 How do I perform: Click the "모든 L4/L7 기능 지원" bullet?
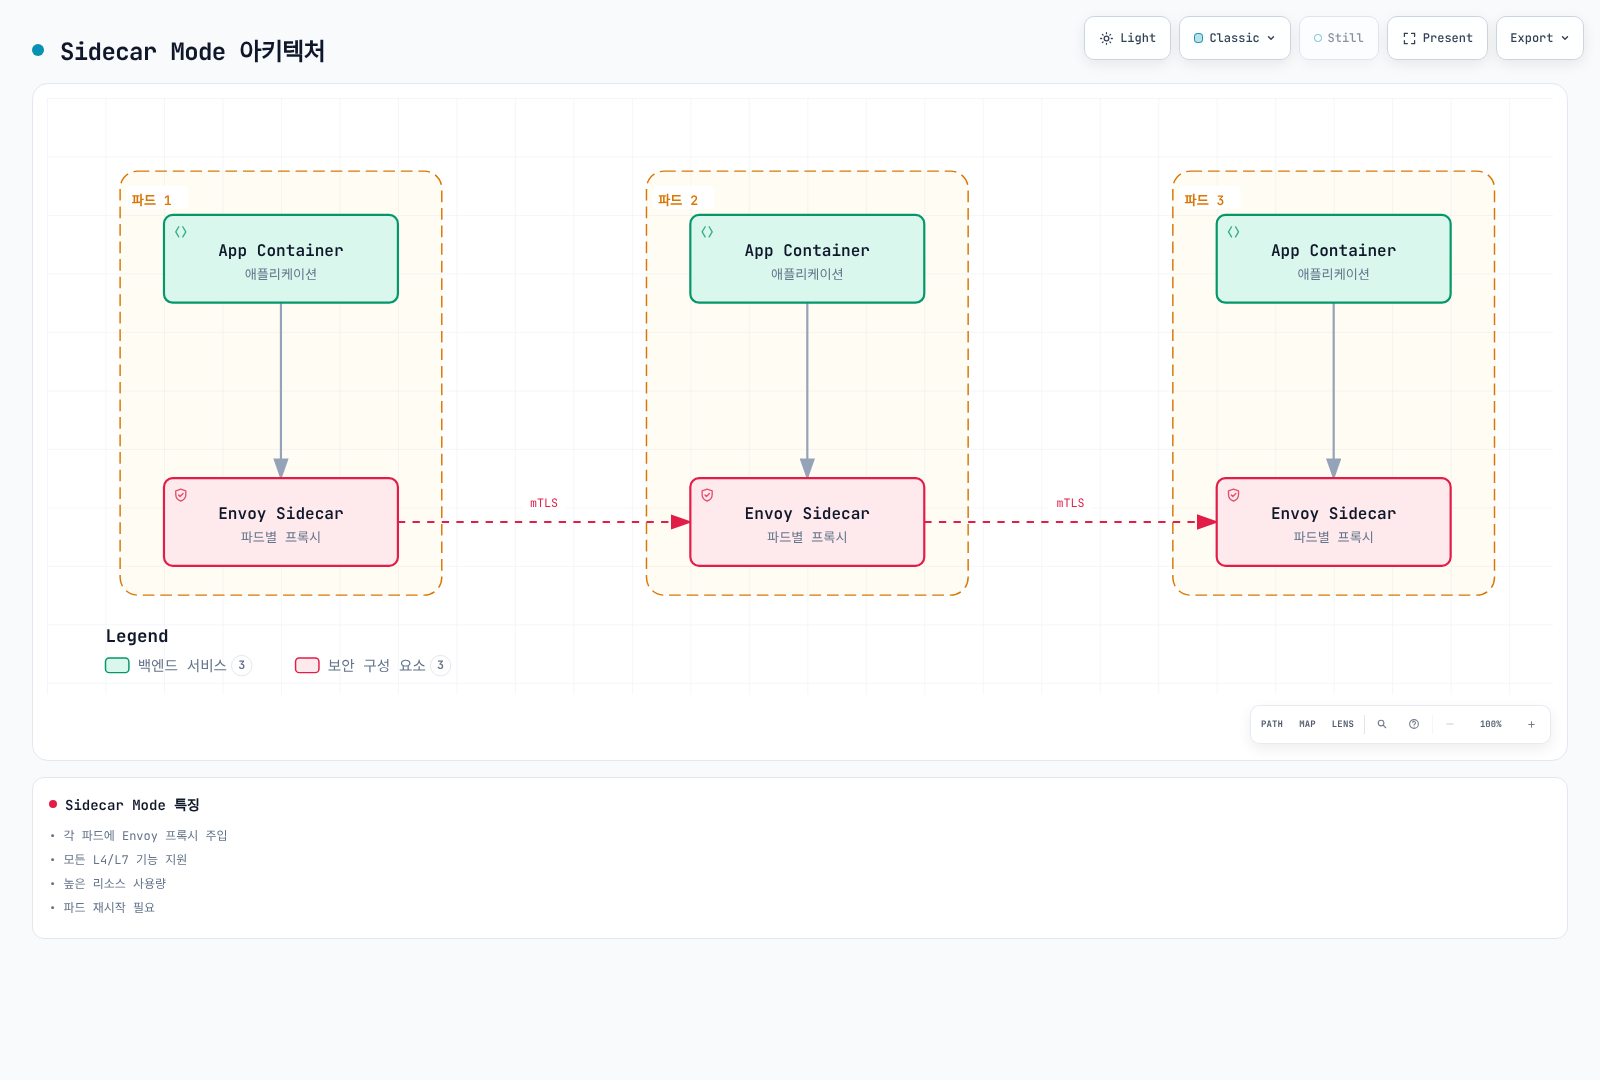click(x=125, y=859)
